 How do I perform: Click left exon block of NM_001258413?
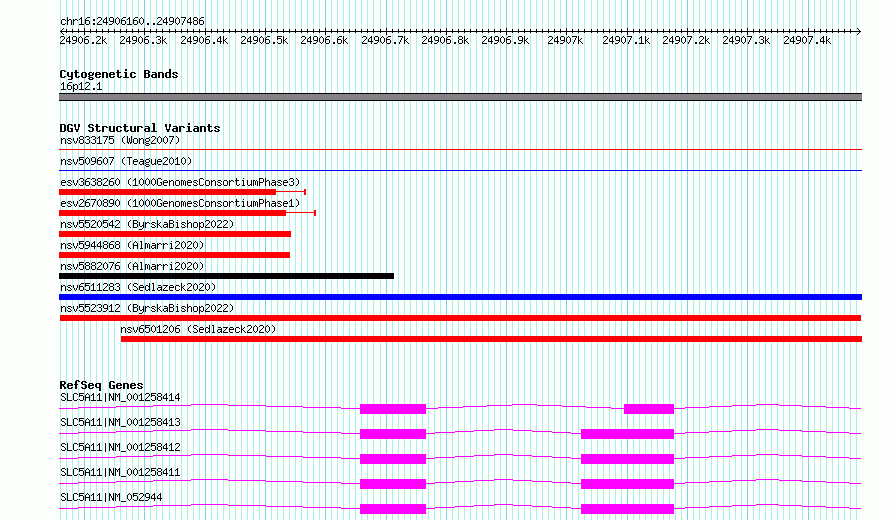pos(393,434)
